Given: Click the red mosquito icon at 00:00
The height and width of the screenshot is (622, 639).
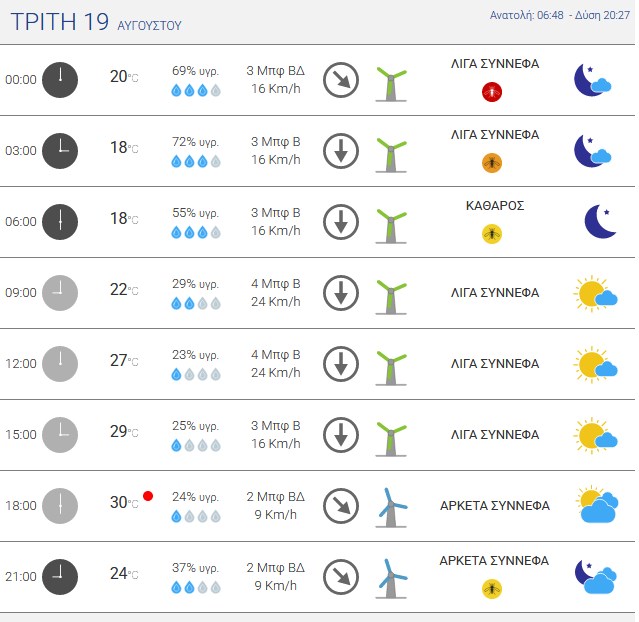Looking at the screenshot, I should (x=492, y=92).
